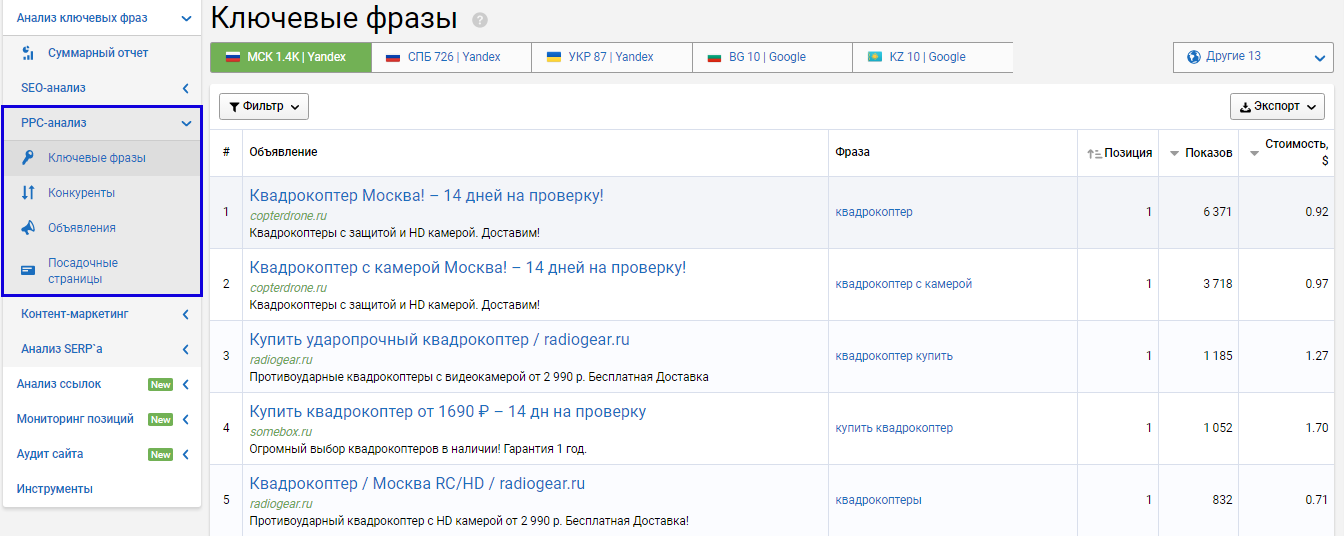The height and width of the screenshot is (536, 1344).
Task: Click the globe icon in Другие 13
Action: click(x=1193, y=57)
